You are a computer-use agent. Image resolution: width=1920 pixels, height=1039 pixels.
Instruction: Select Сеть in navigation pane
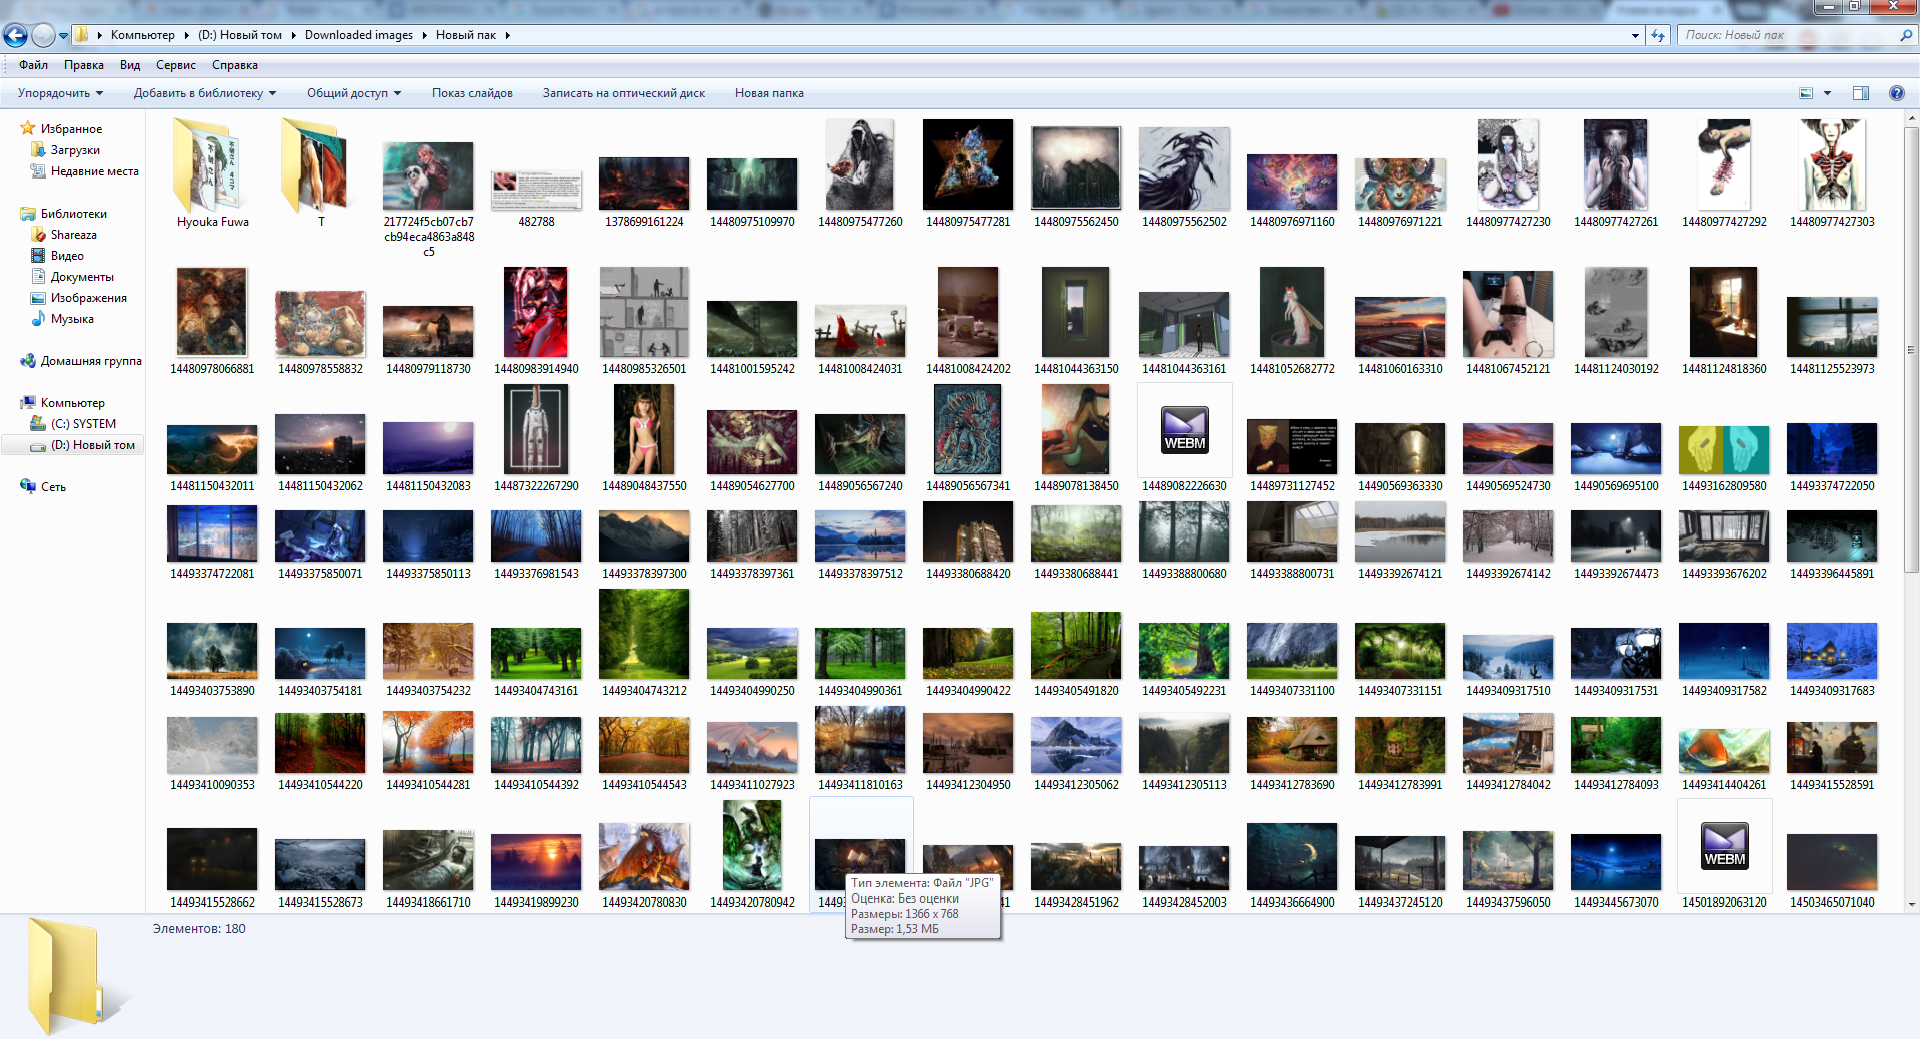(x=53, y=487)
